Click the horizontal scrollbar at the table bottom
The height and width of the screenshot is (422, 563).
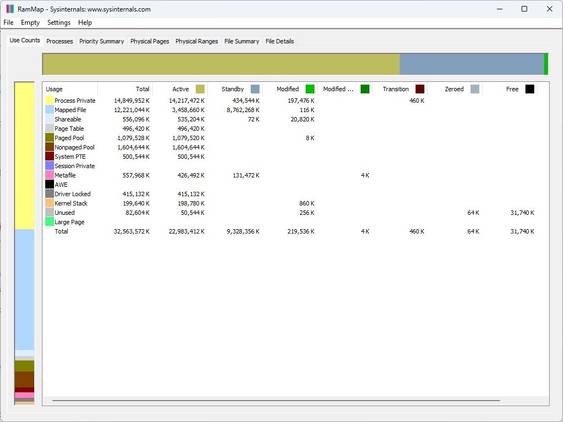pos(276,400)
